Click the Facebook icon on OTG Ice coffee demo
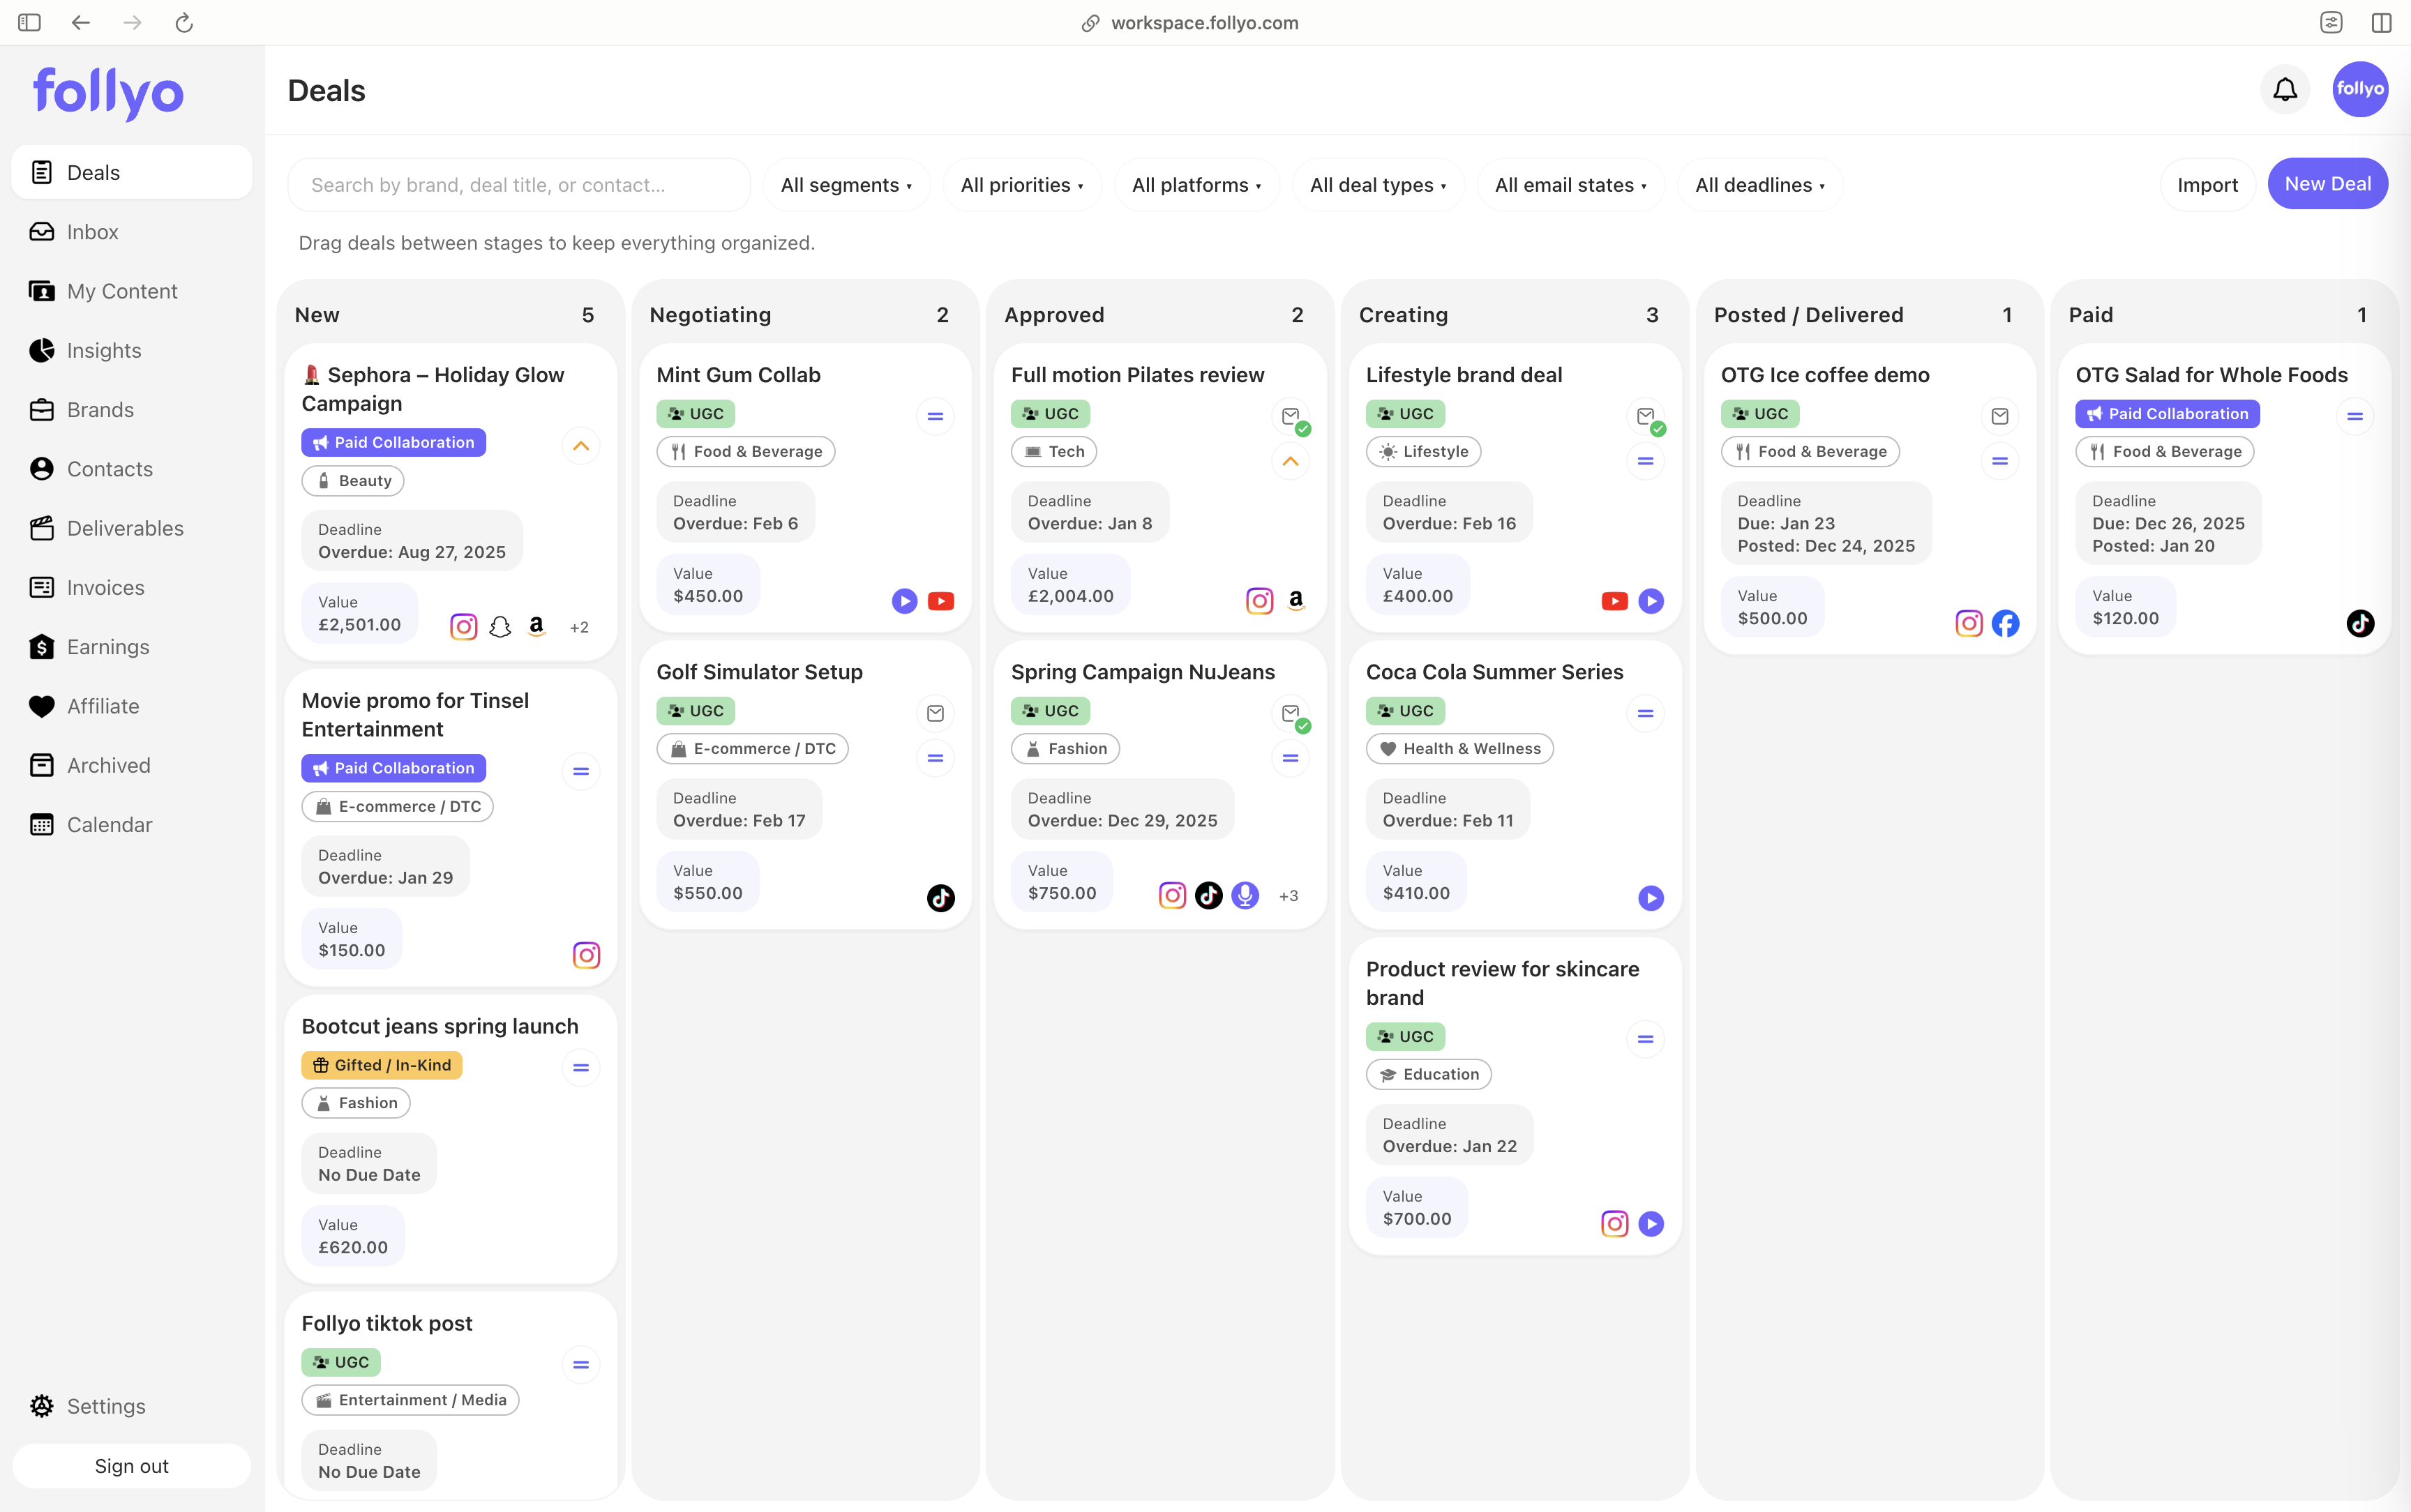Image resolution: width=2411 pixels, height=1512 pixels. [x=2006, y=622]
